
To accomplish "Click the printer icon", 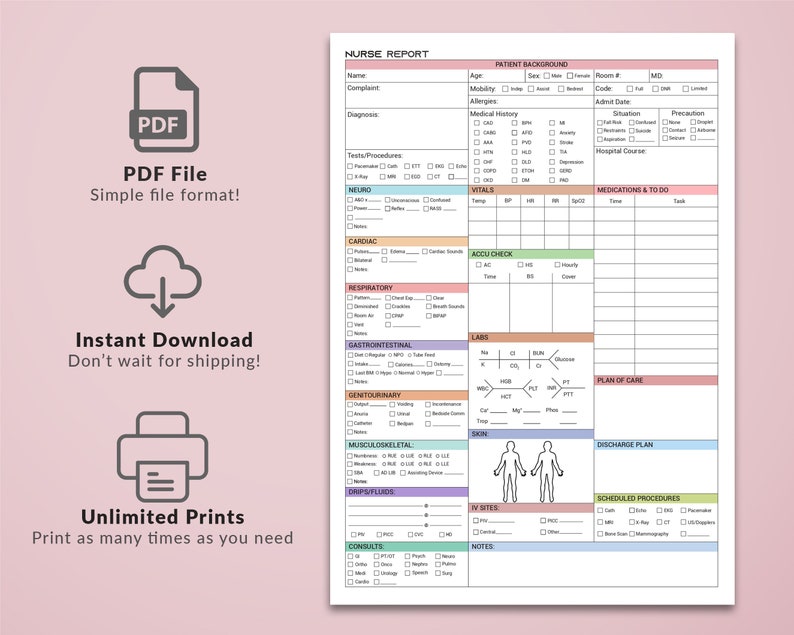I will tap(163, 457).
